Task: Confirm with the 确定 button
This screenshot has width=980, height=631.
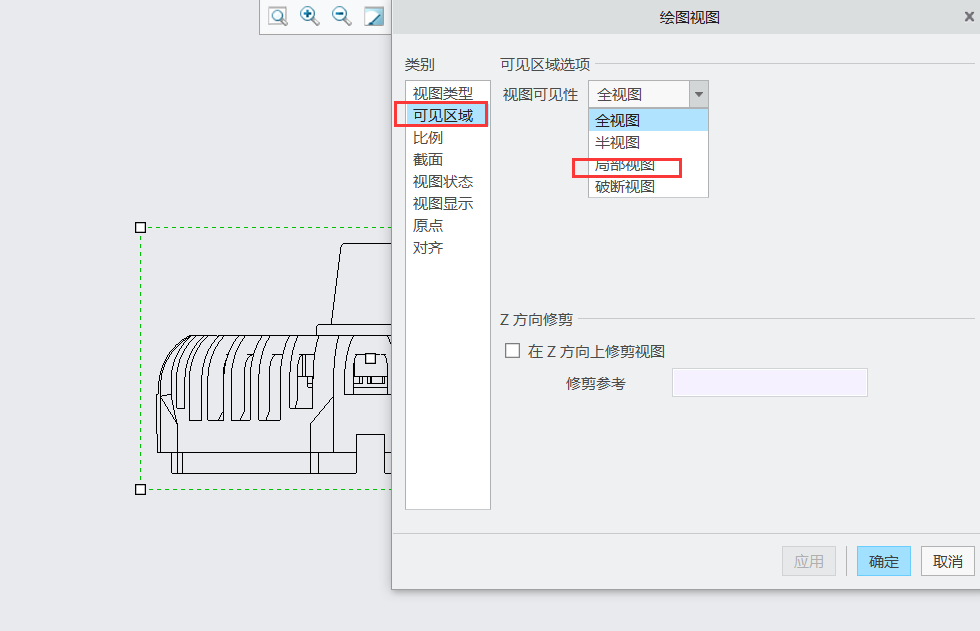Action: [x=884, y=561]
